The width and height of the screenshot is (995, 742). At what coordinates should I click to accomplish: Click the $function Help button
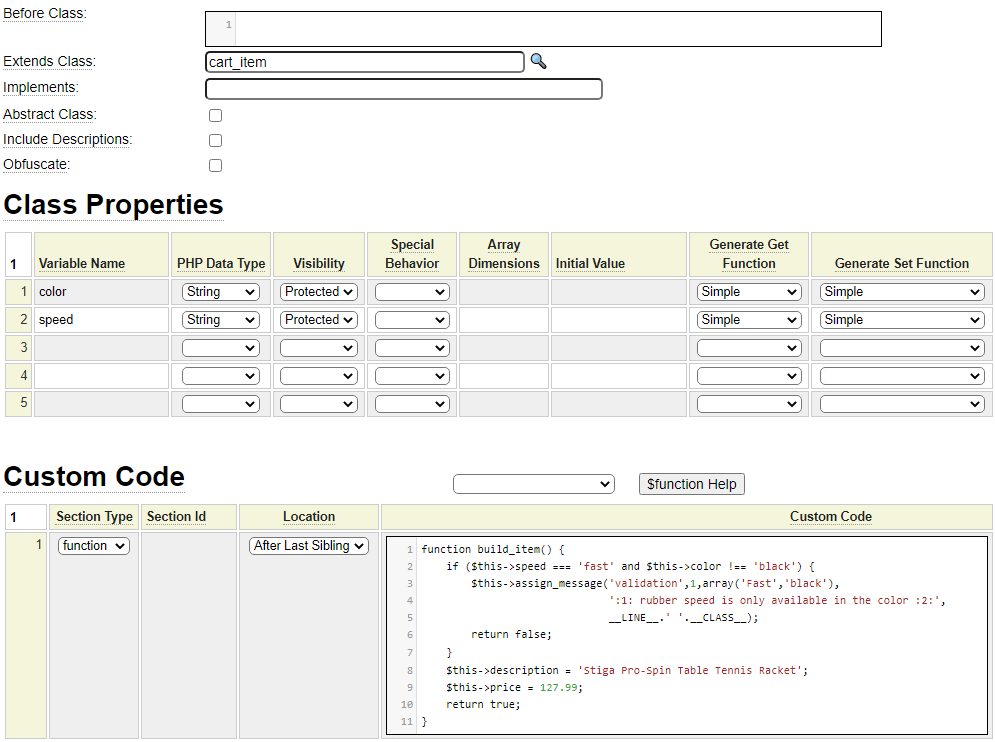691,484
